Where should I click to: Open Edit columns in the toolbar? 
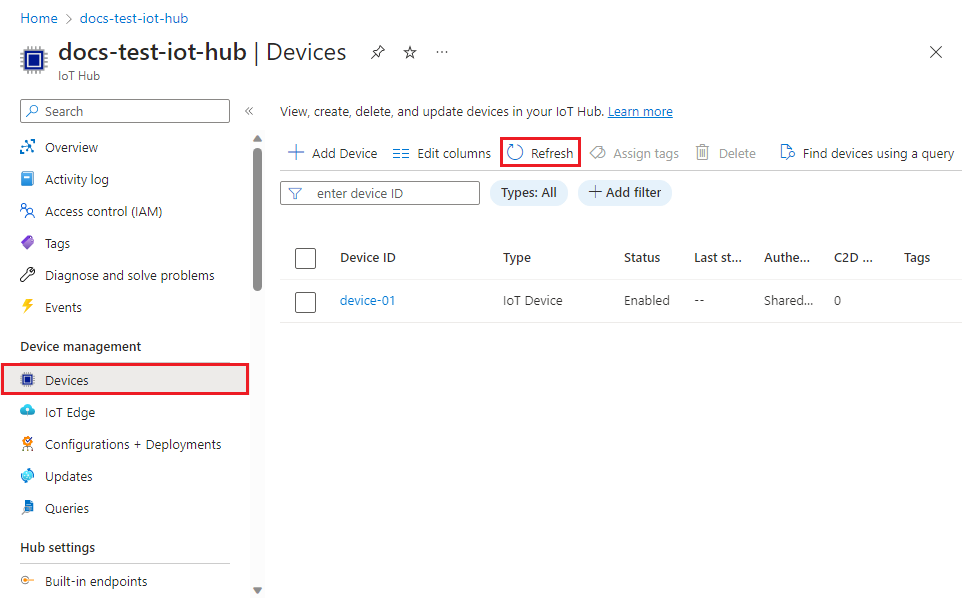(441, 153)
